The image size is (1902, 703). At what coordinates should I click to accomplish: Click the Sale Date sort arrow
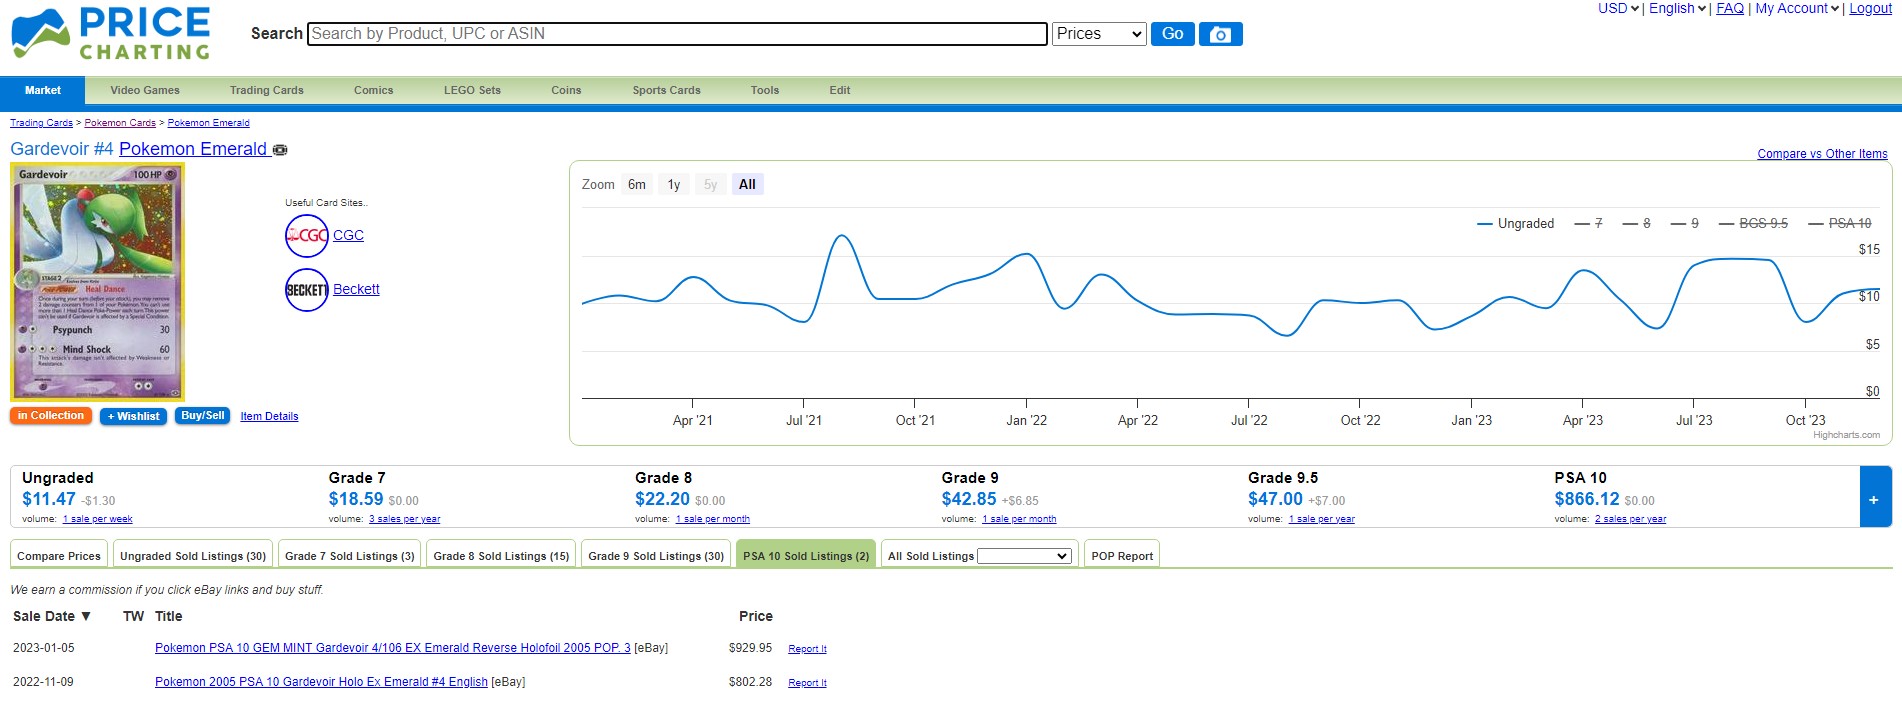click(86, 616)
